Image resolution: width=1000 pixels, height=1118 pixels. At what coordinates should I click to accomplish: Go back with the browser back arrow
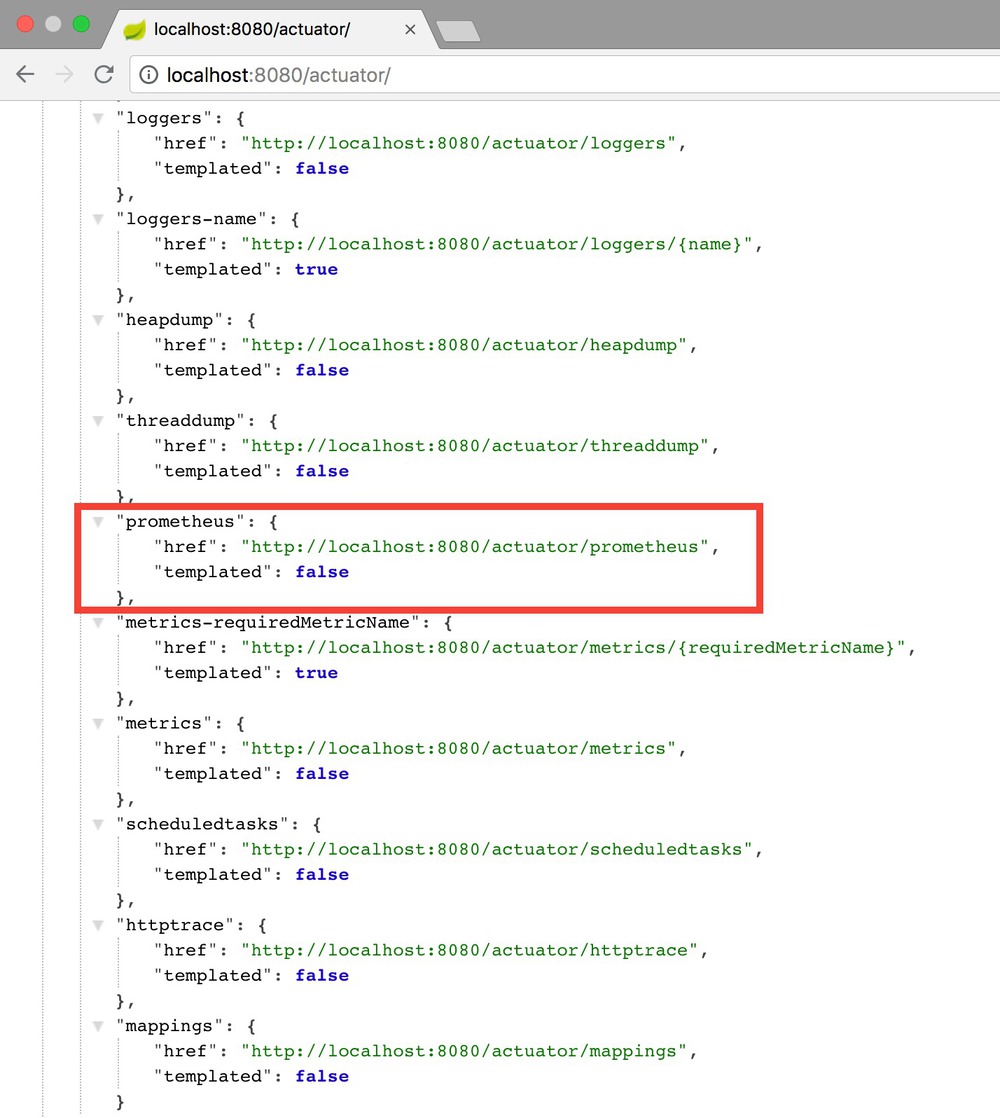[x=25, y=74]
